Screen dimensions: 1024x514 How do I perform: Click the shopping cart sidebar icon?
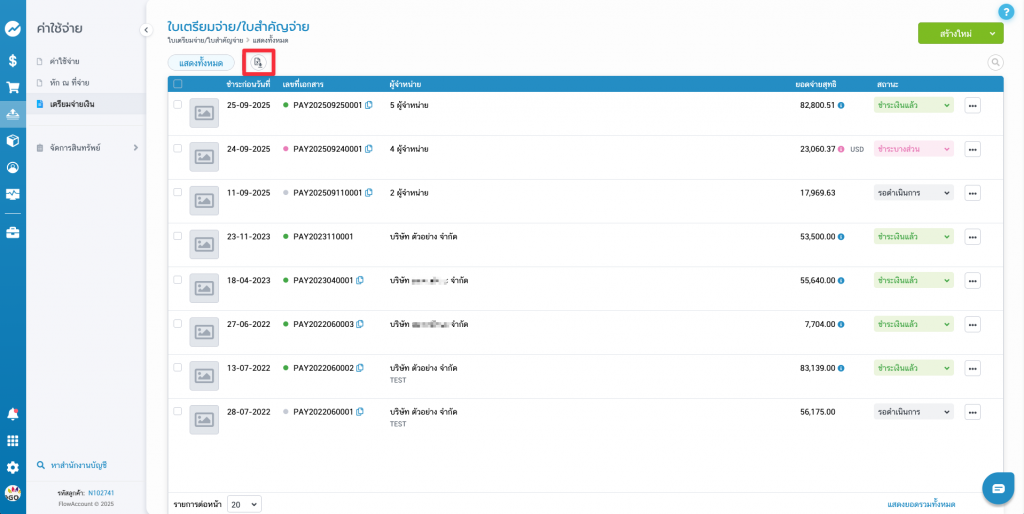pyautogui.click(x=13, y=87)
